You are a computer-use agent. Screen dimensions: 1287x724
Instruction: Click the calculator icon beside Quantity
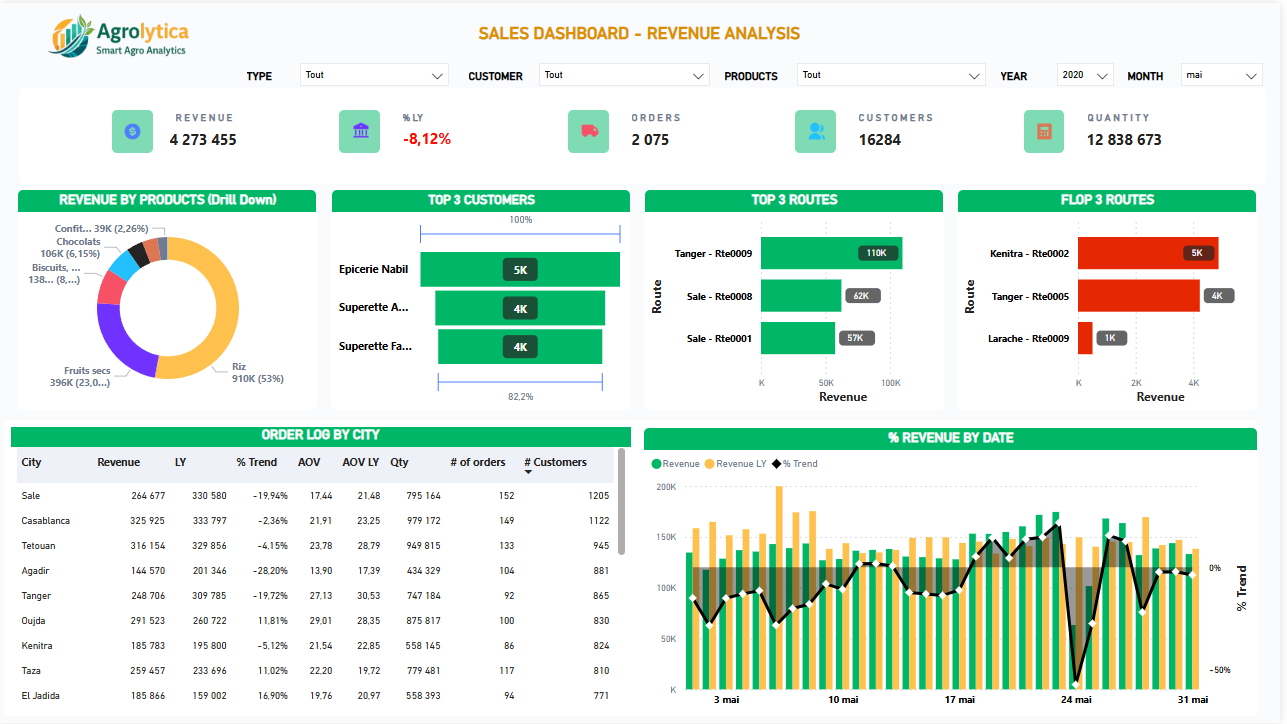[x=1043, y=131]
